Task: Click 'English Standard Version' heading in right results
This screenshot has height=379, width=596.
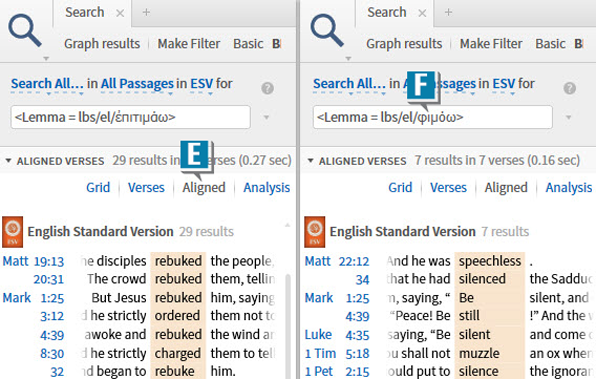Action: tap(403, 232)
